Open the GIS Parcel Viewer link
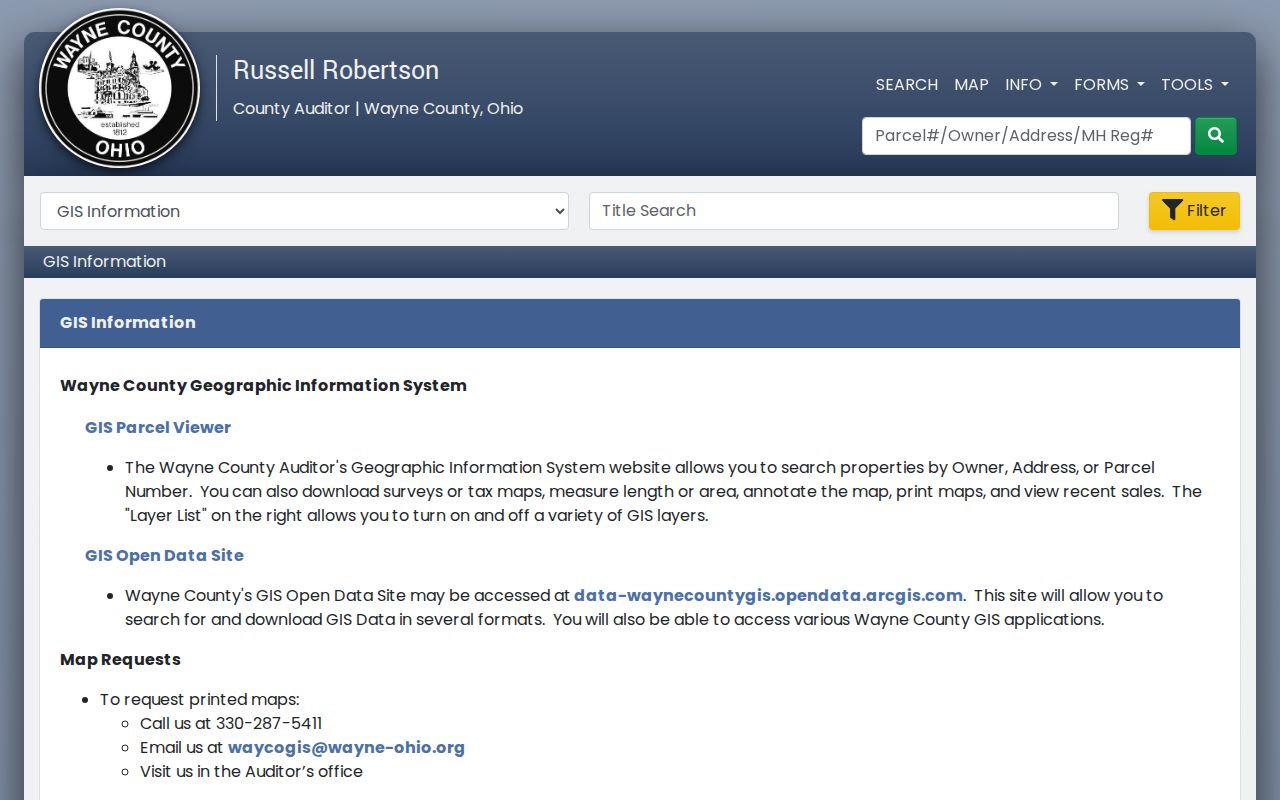The image size is (1280, 800). 158,427
